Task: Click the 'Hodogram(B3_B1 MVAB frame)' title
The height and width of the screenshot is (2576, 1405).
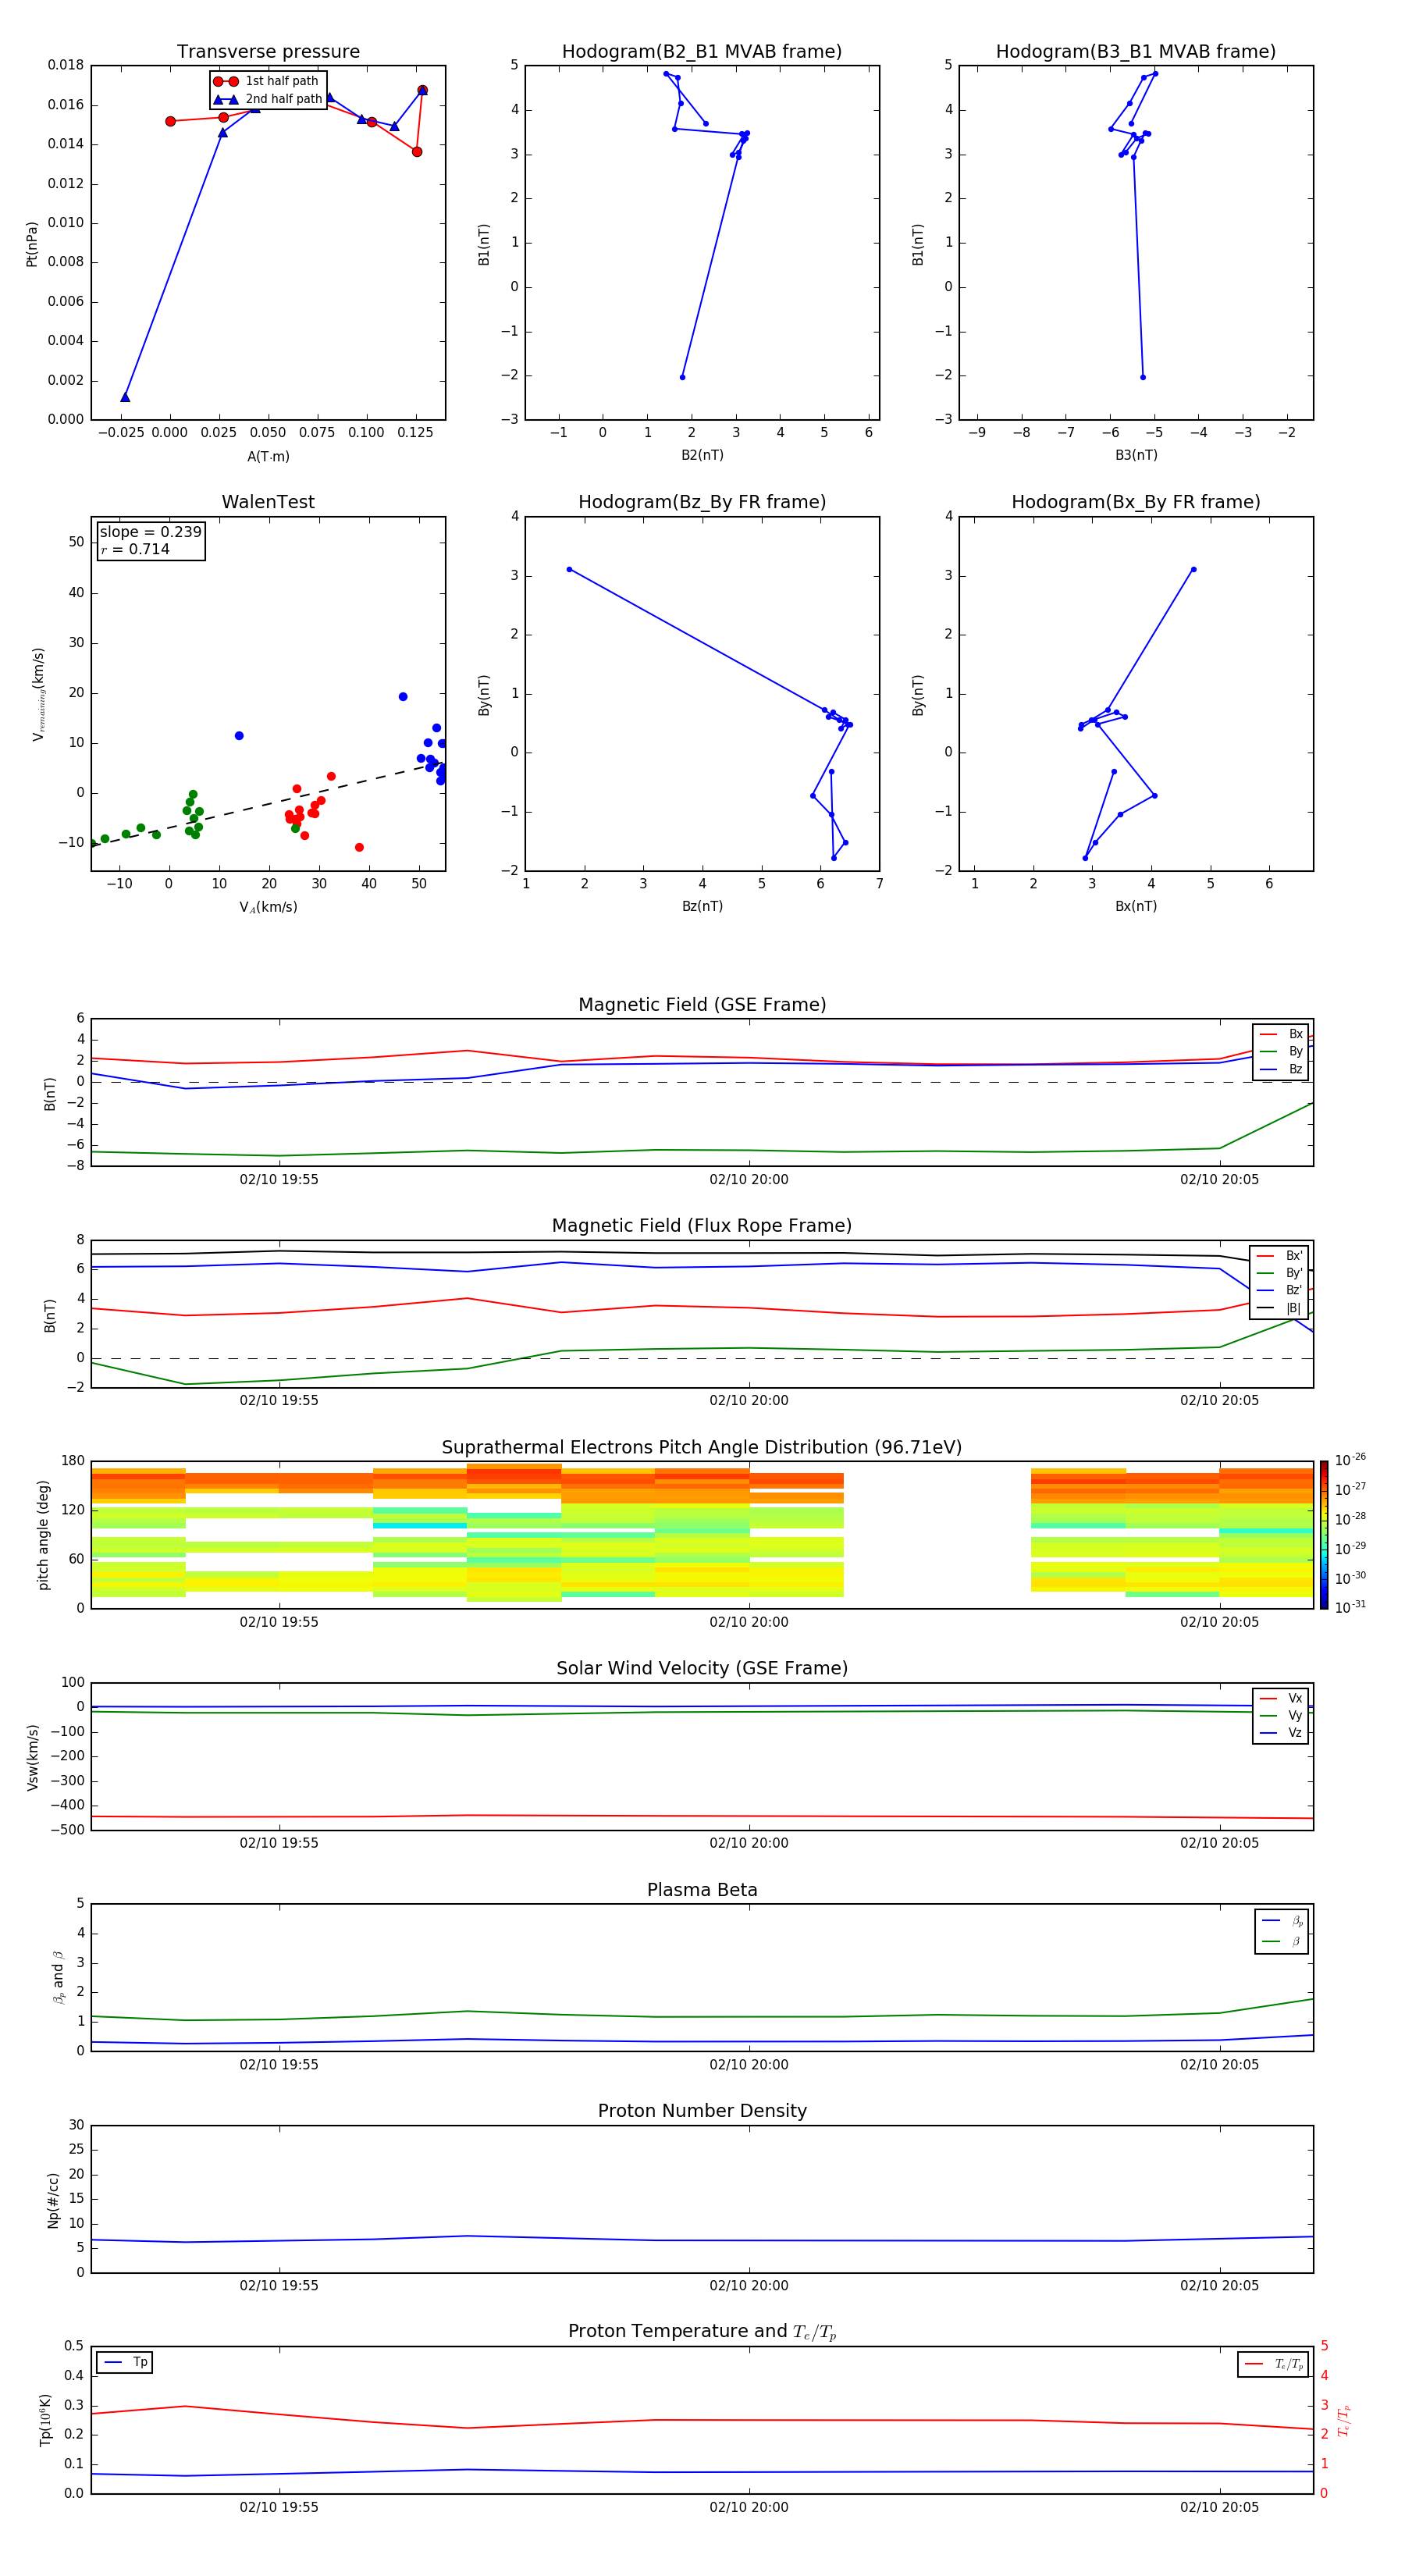Action: [x=1136, y=52]
